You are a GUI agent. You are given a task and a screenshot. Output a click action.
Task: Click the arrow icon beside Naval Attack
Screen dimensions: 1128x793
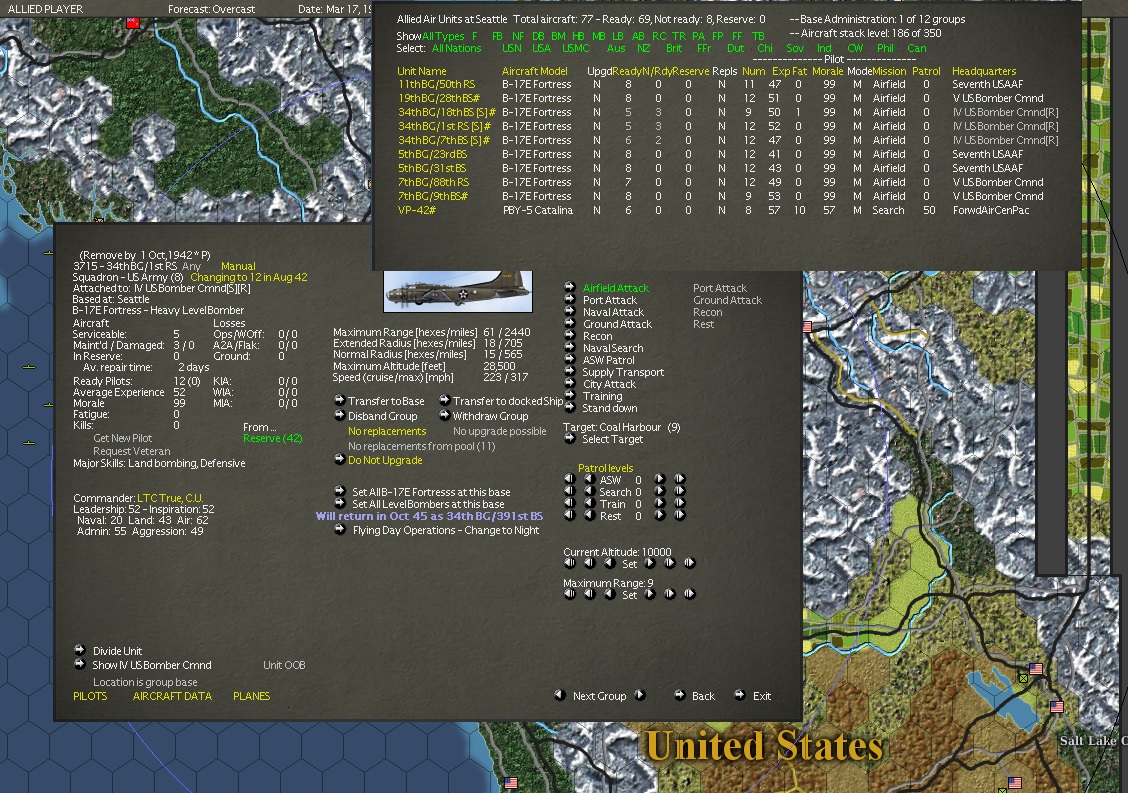click(x=570, y=311)
